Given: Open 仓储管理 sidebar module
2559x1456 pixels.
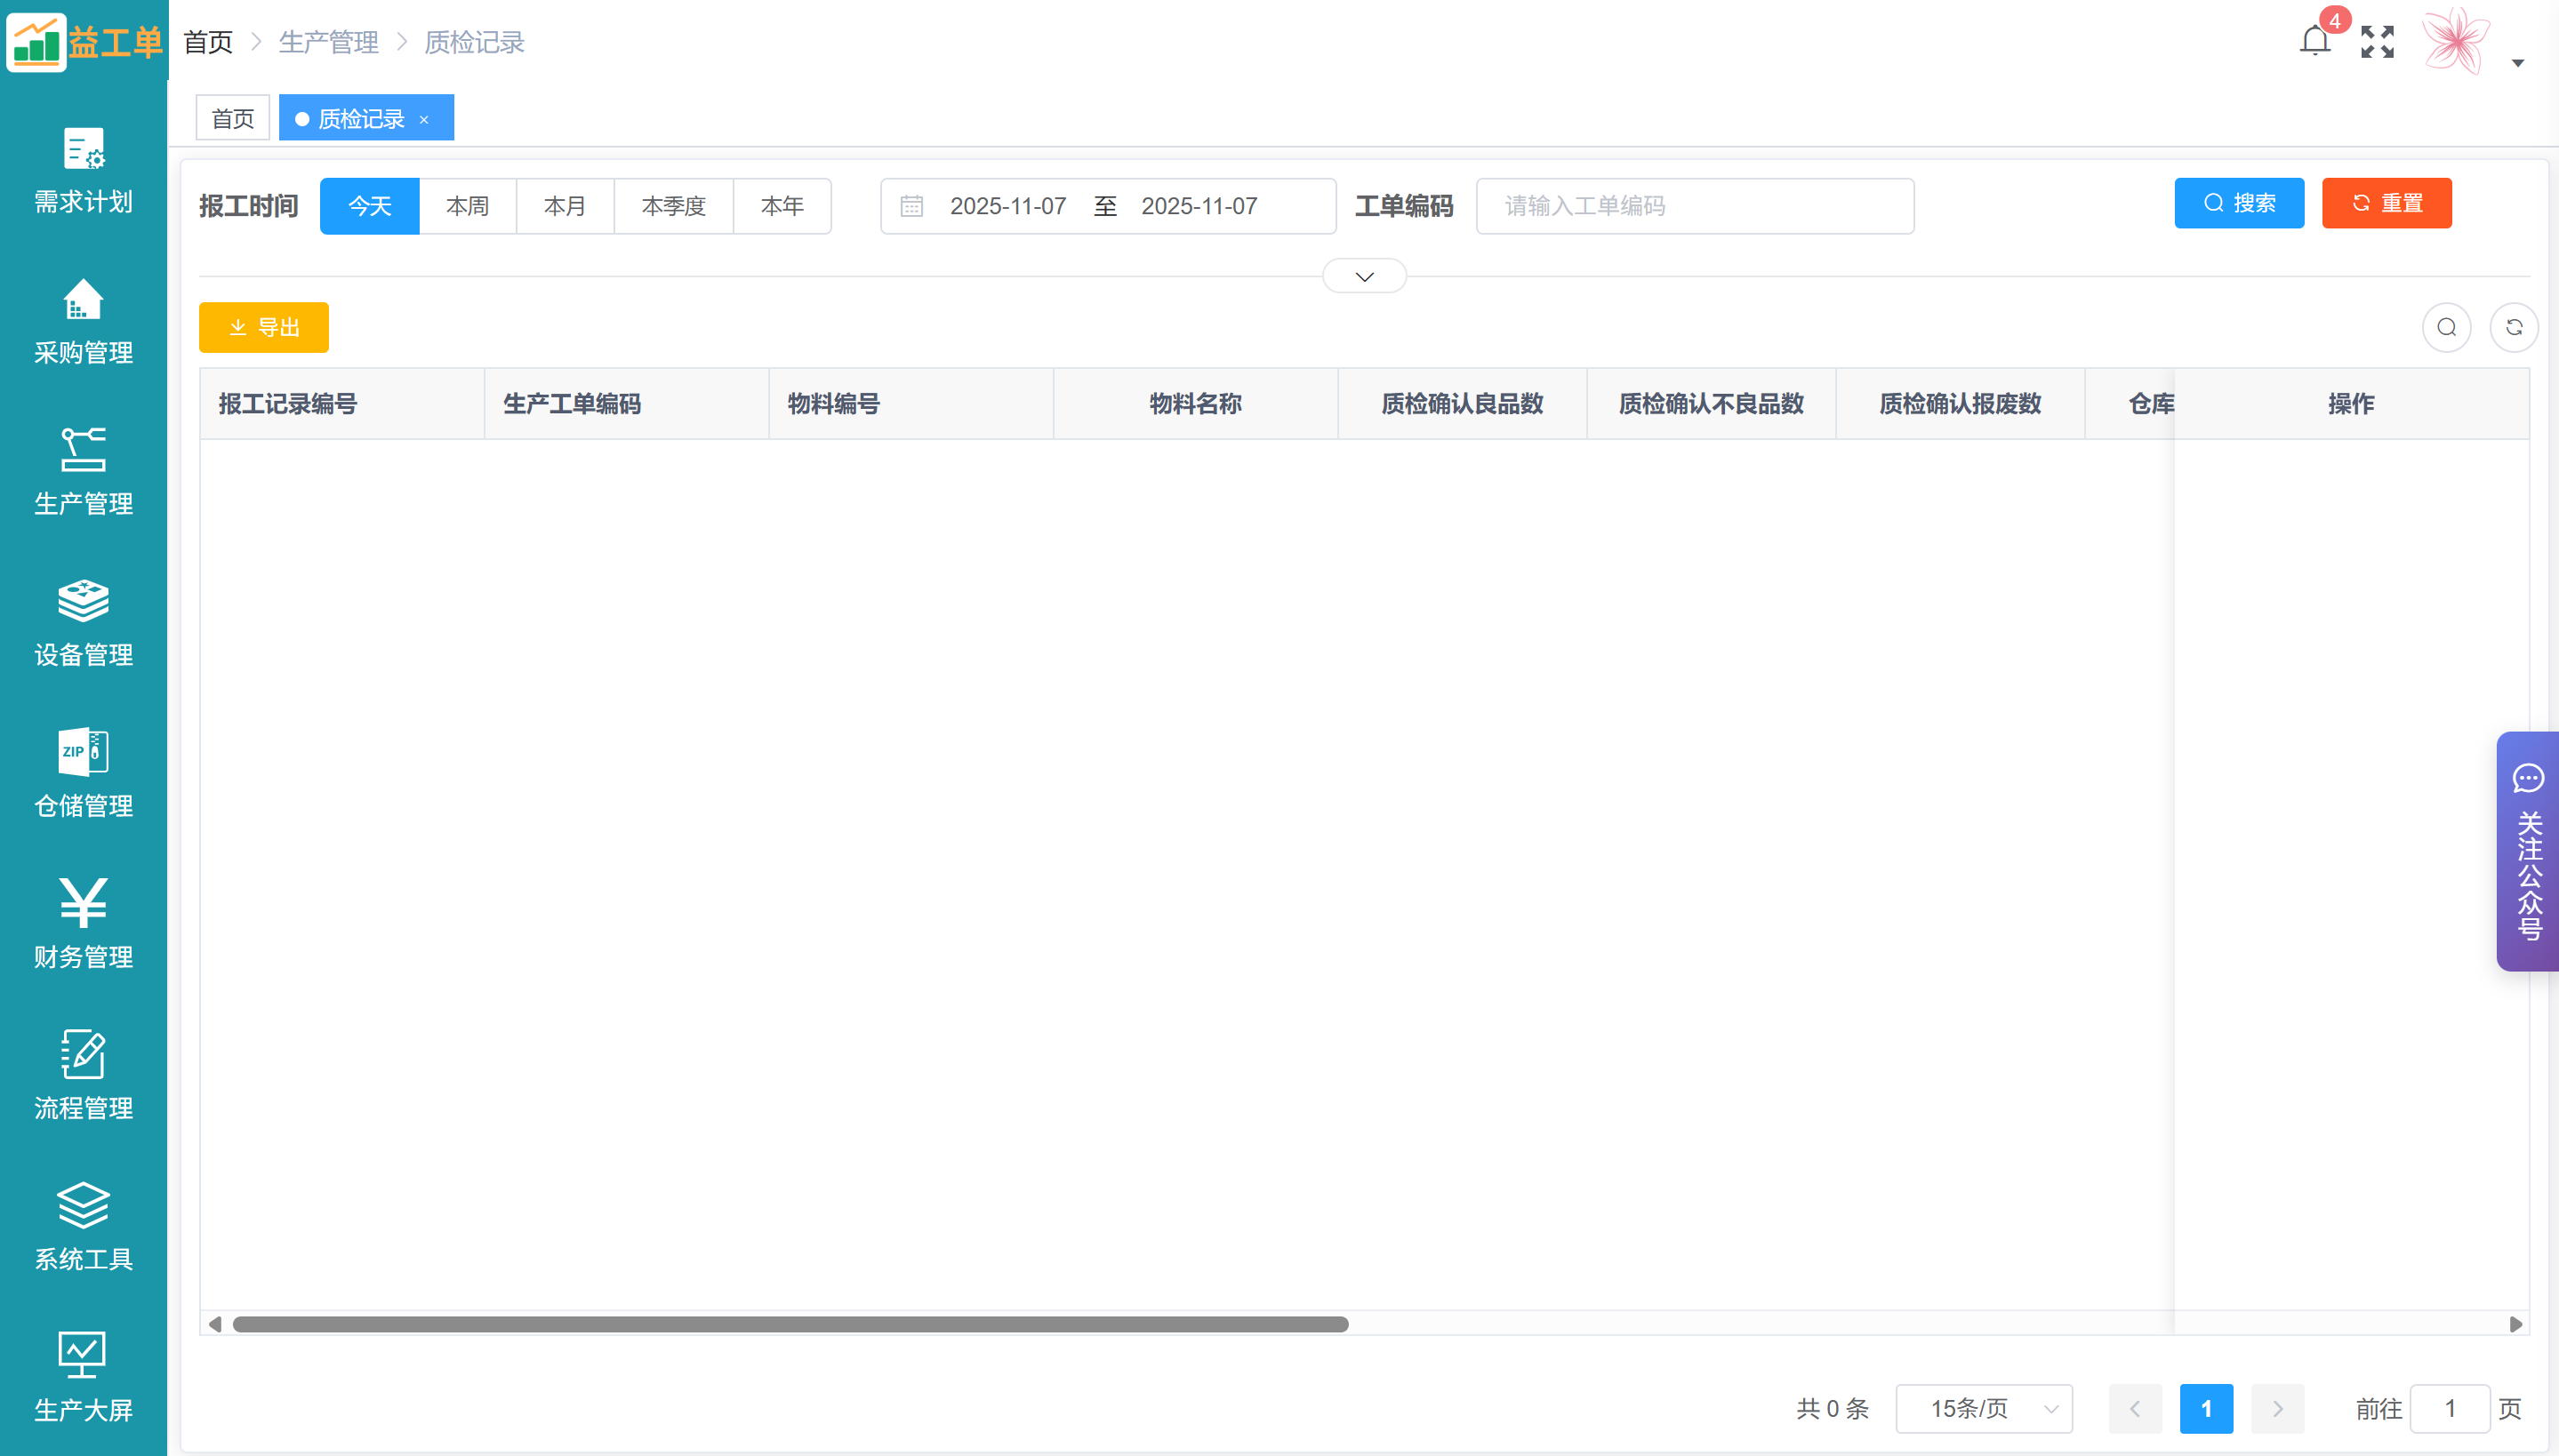Looking at the screenshot, I should [83, 774].
